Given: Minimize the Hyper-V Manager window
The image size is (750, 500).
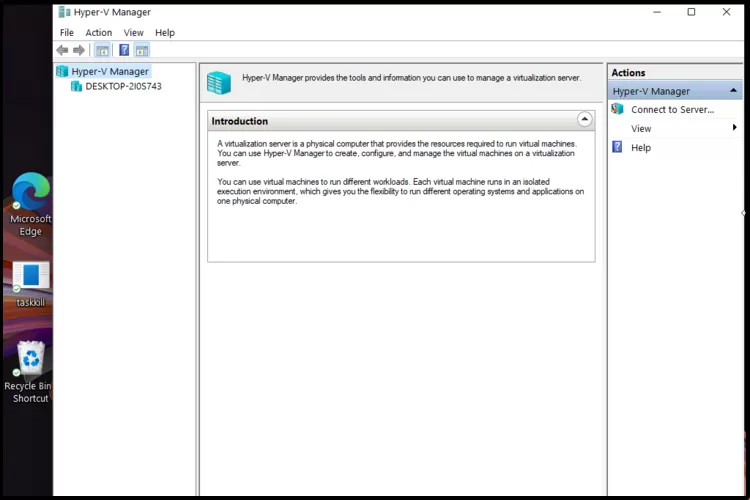Looking at the screenshot, I should (657, 12).
